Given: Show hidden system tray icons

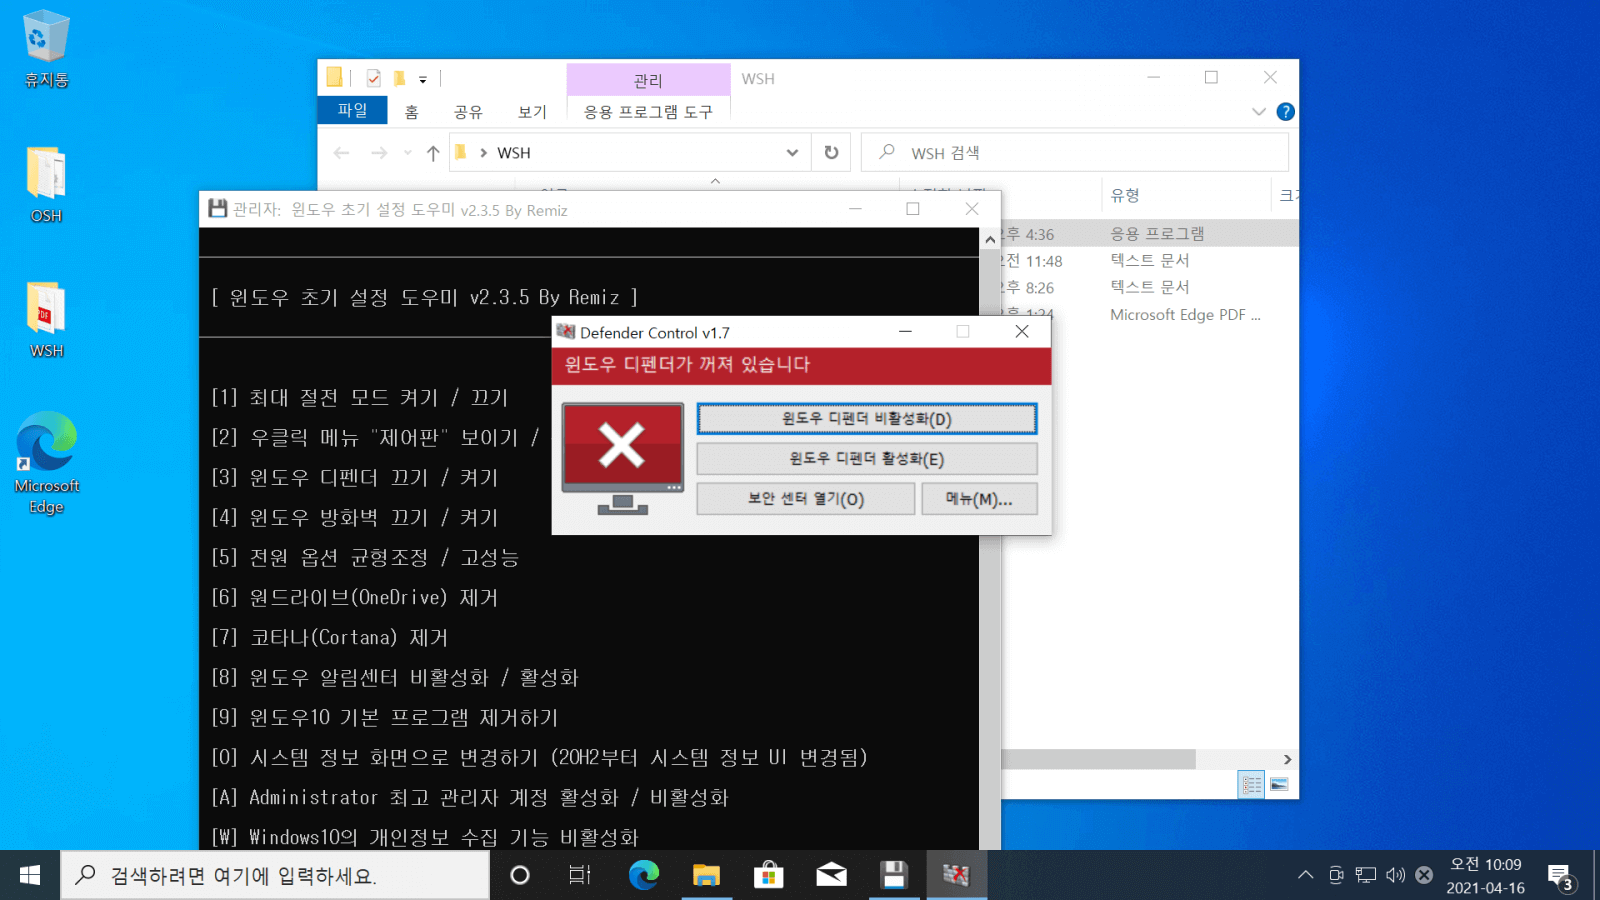Looking at the screenshot, I should [1305, 875].
